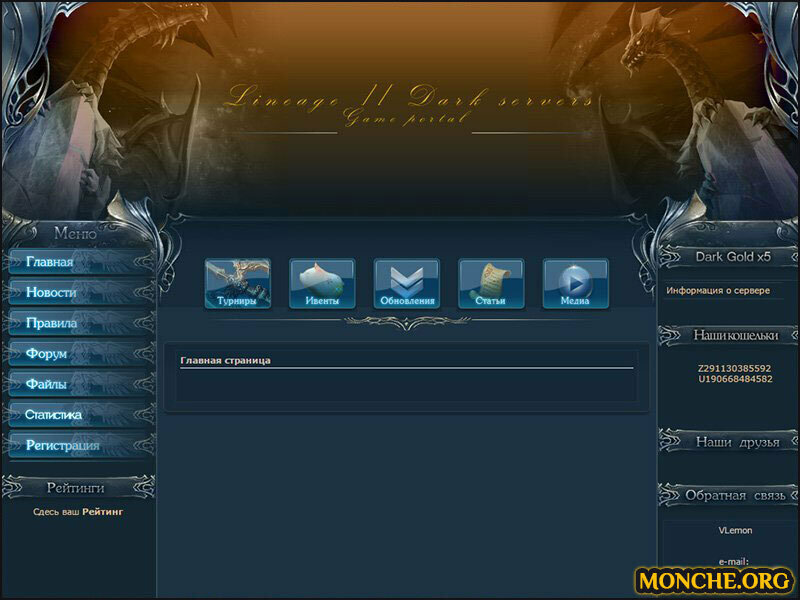This screenshot has height=600, width=800.
Task: Click the Рейтинг link in the sidebar
Action: click(x=103, y=511)
